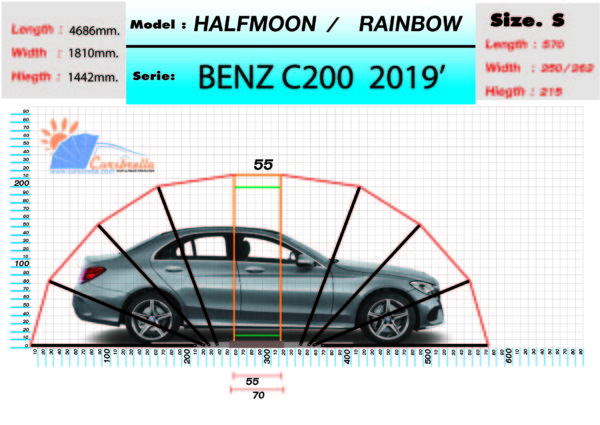Click the '400' mark on the horizontal scale
Viewport: 600px width, 425px height.
(x=347, y=356)
